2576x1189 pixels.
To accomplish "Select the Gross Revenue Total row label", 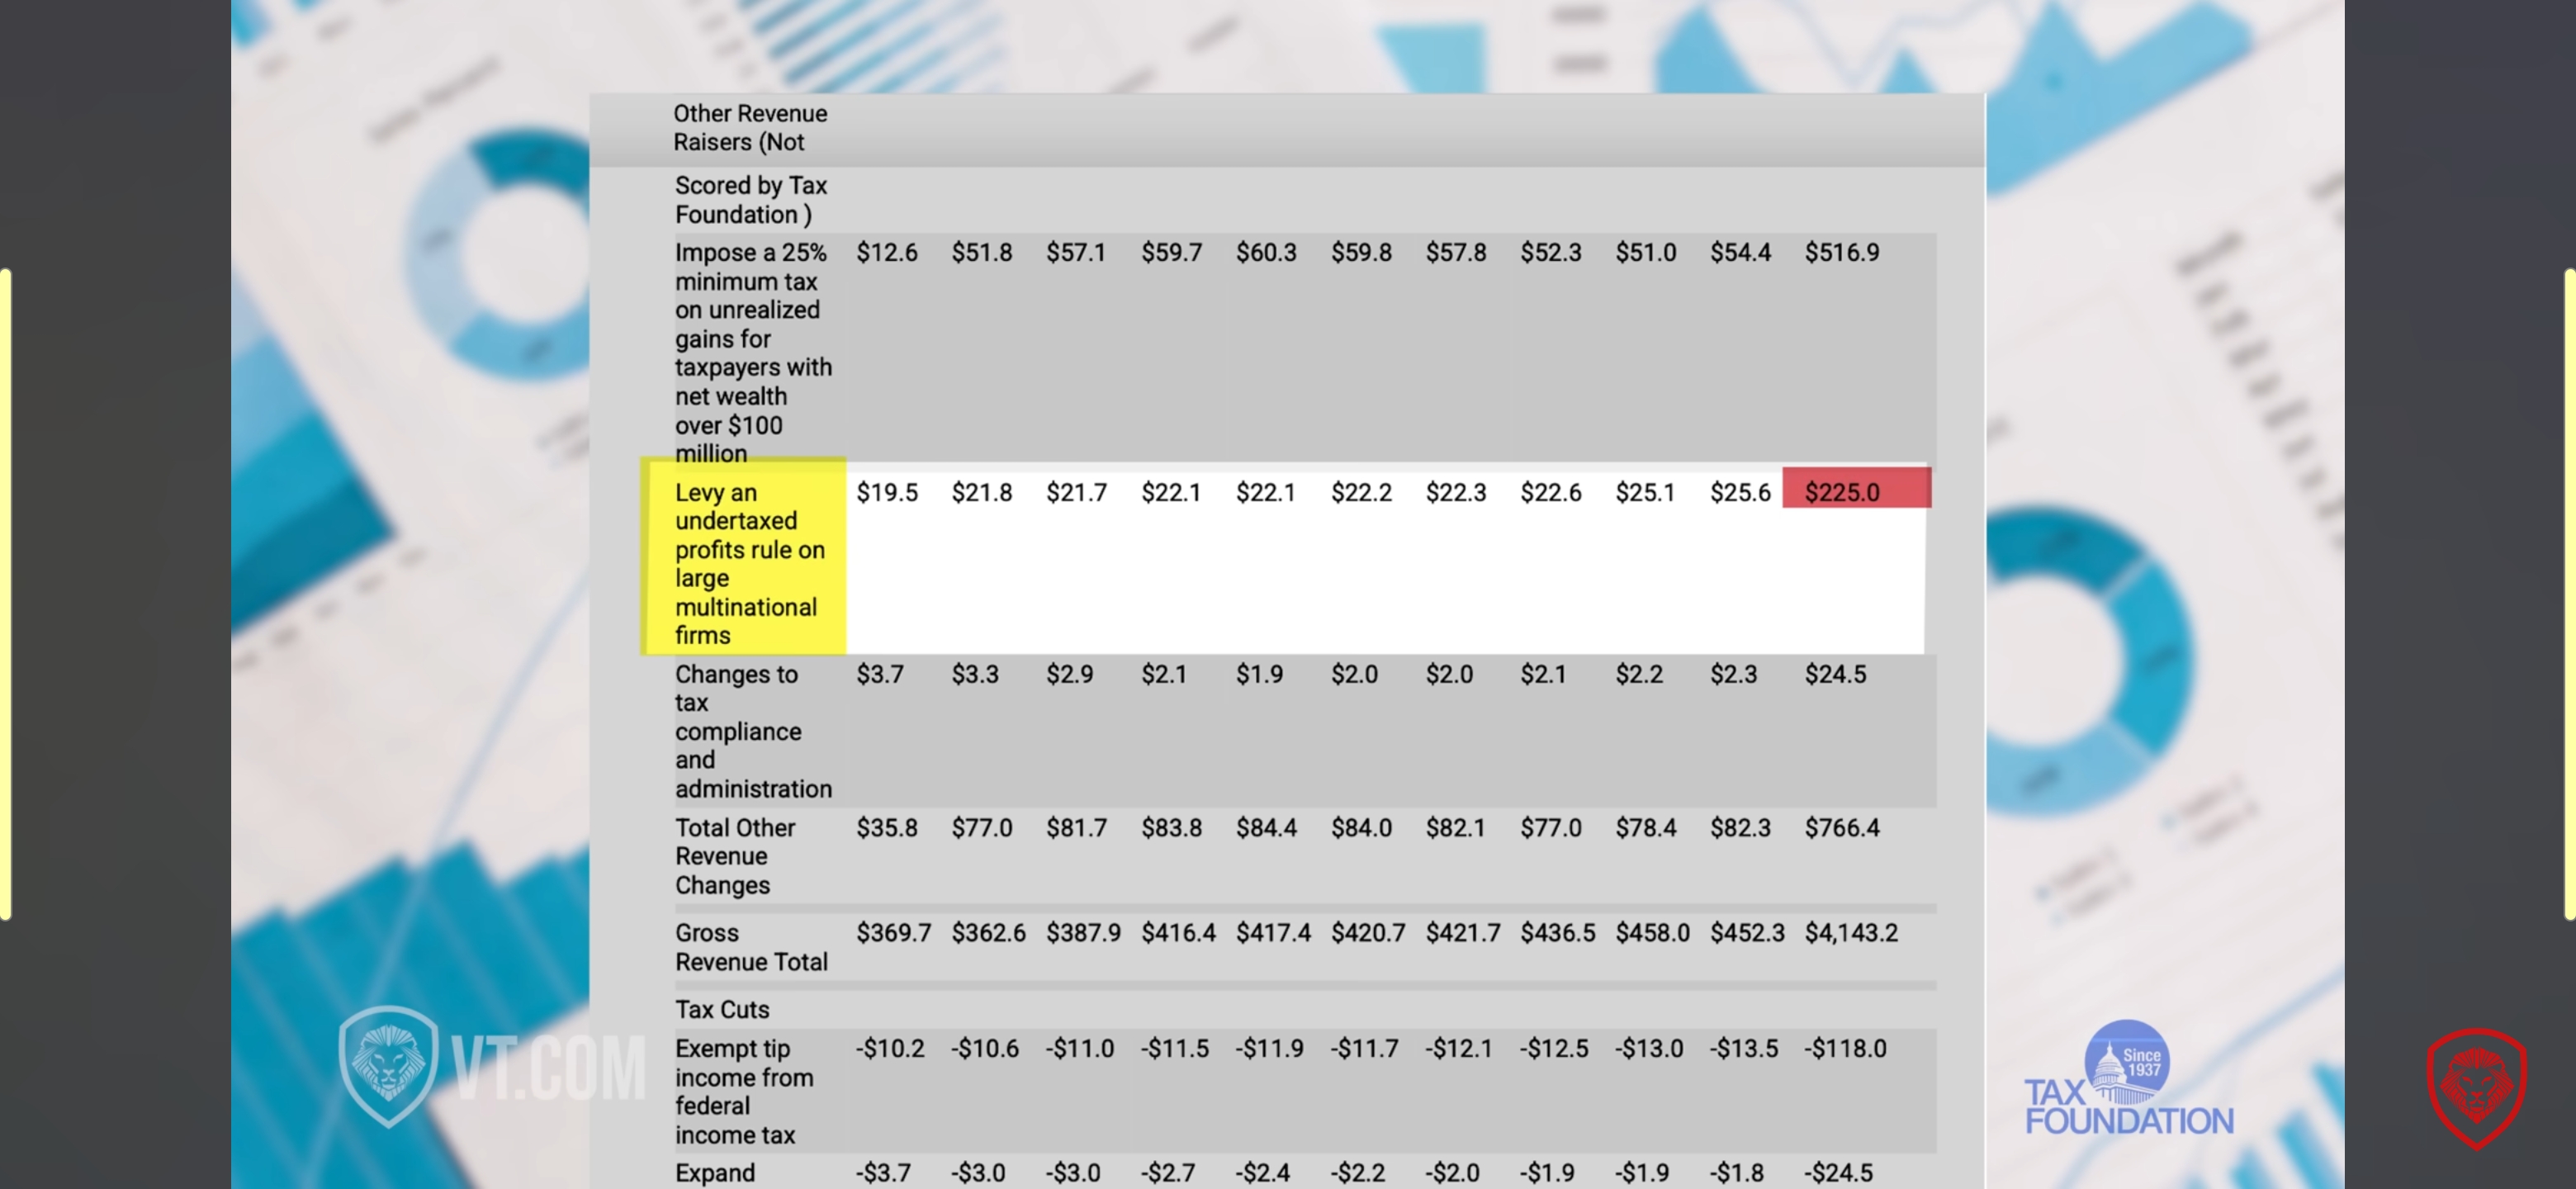I will [750, 946].
